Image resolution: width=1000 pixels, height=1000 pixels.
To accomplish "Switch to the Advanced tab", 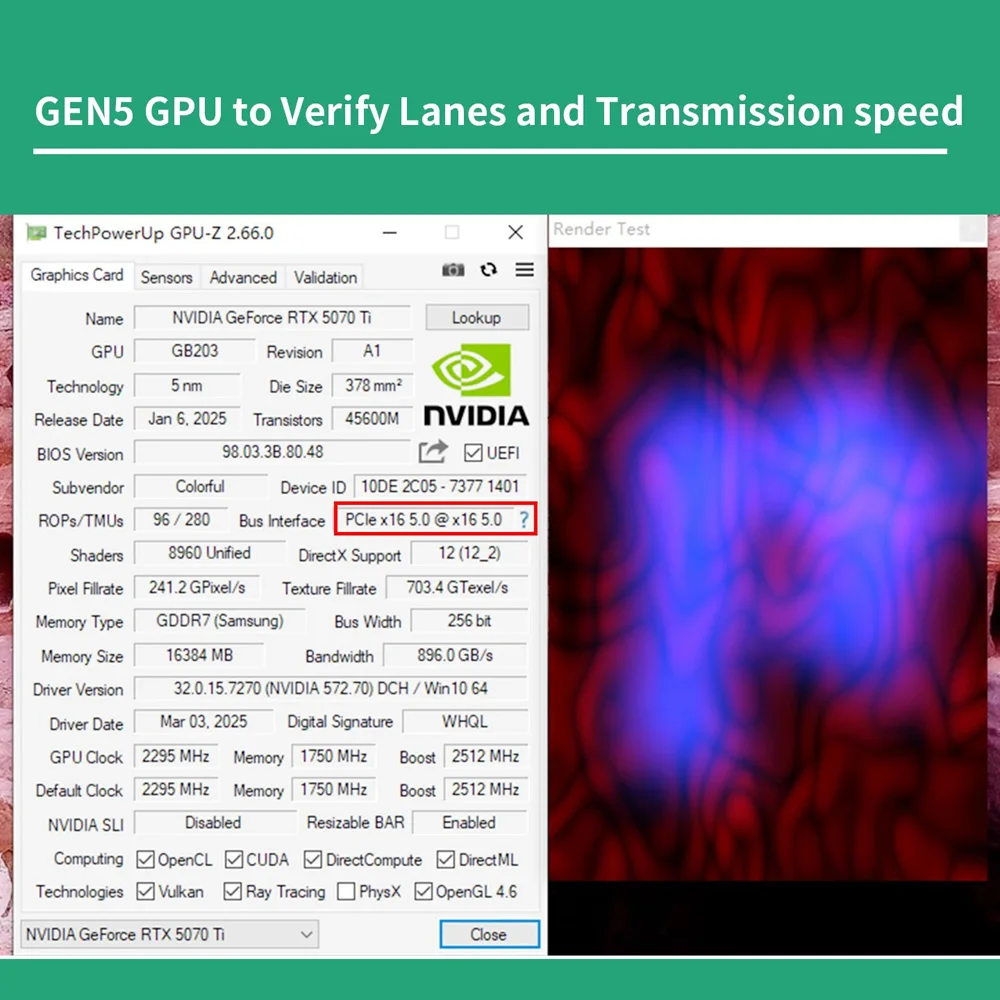I will tap(243, 277).
